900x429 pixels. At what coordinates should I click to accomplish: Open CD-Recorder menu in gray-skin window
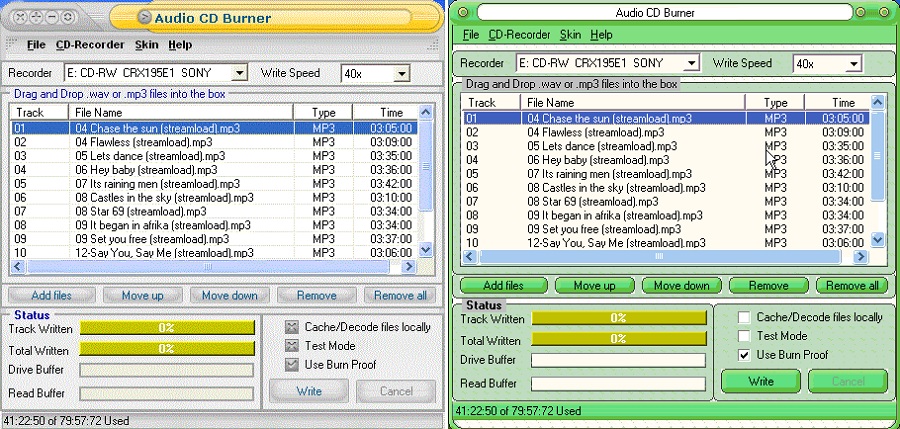click(x=90, y=45)
